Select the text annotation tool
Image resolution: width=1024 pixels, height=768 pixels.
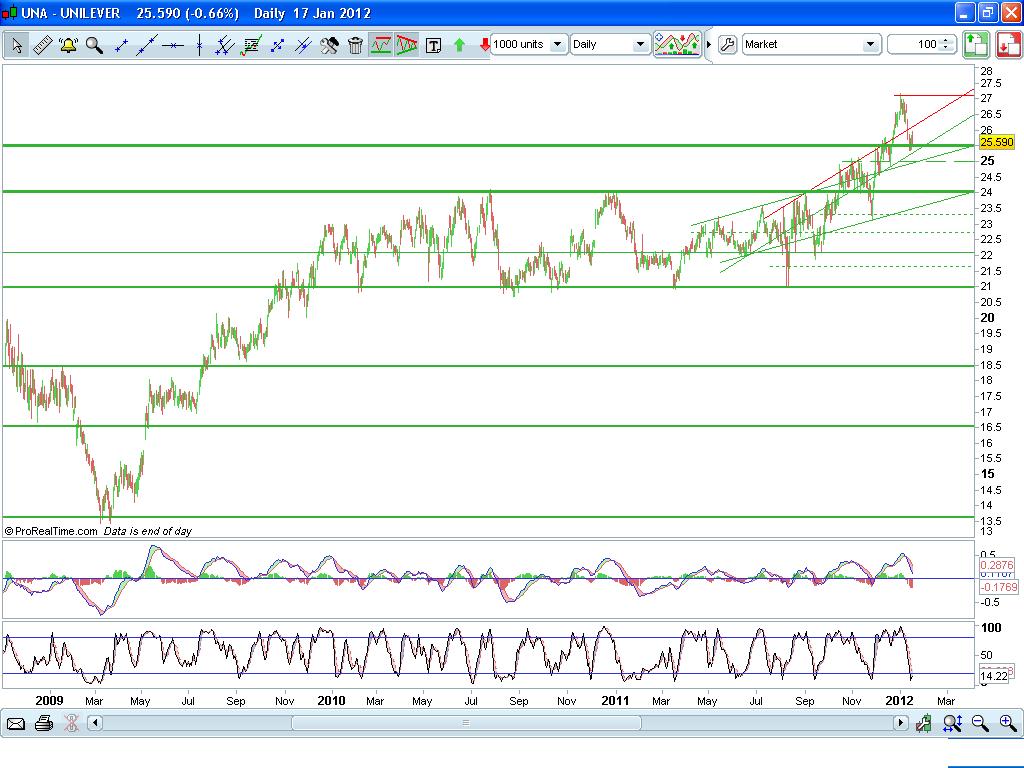(433, 45)
